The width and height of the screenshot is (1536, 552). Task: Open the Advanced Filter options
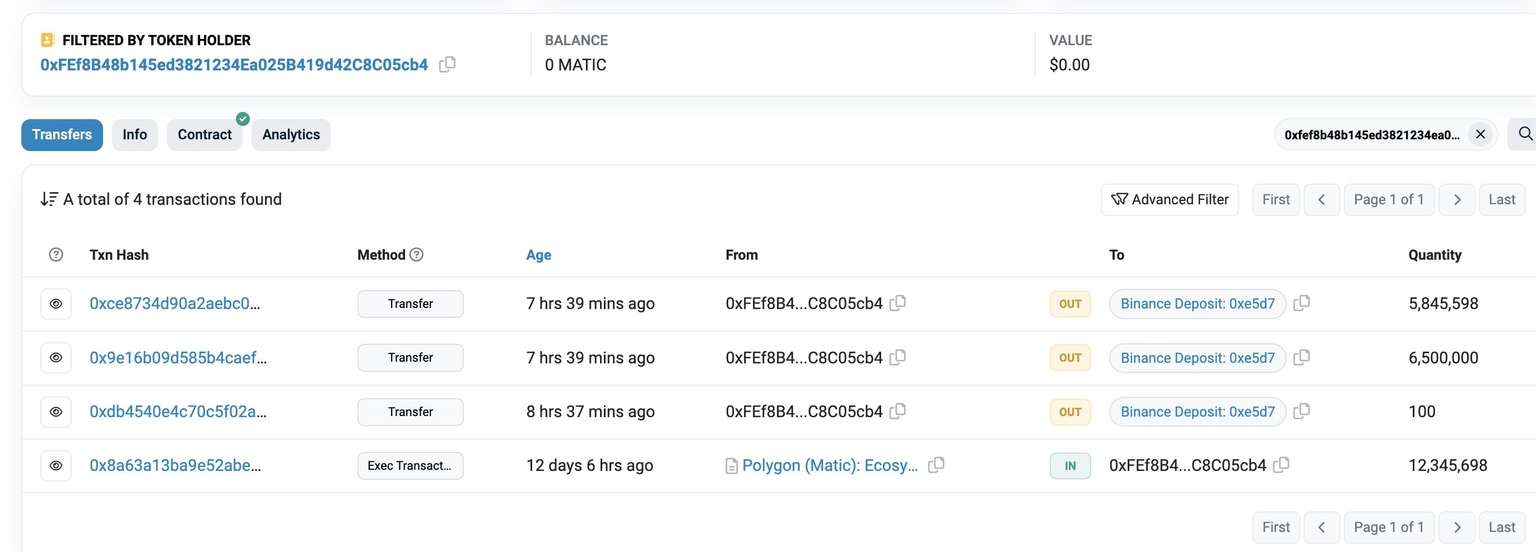point(1170,200)
